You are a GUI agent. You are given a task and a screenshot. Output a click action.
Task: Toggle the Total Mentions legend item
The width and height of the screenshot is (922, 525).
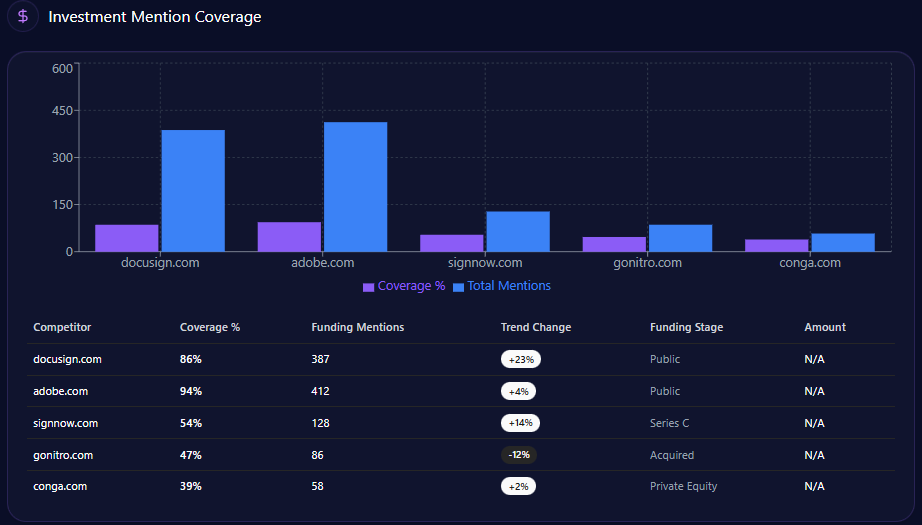(510, 286)
